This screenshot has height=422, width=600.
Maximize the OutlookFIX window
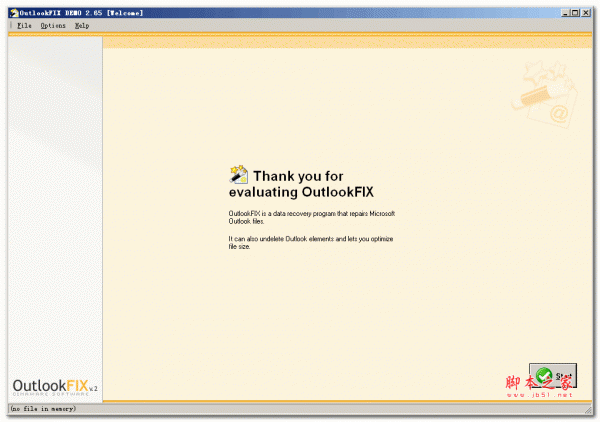click(575, 13)
